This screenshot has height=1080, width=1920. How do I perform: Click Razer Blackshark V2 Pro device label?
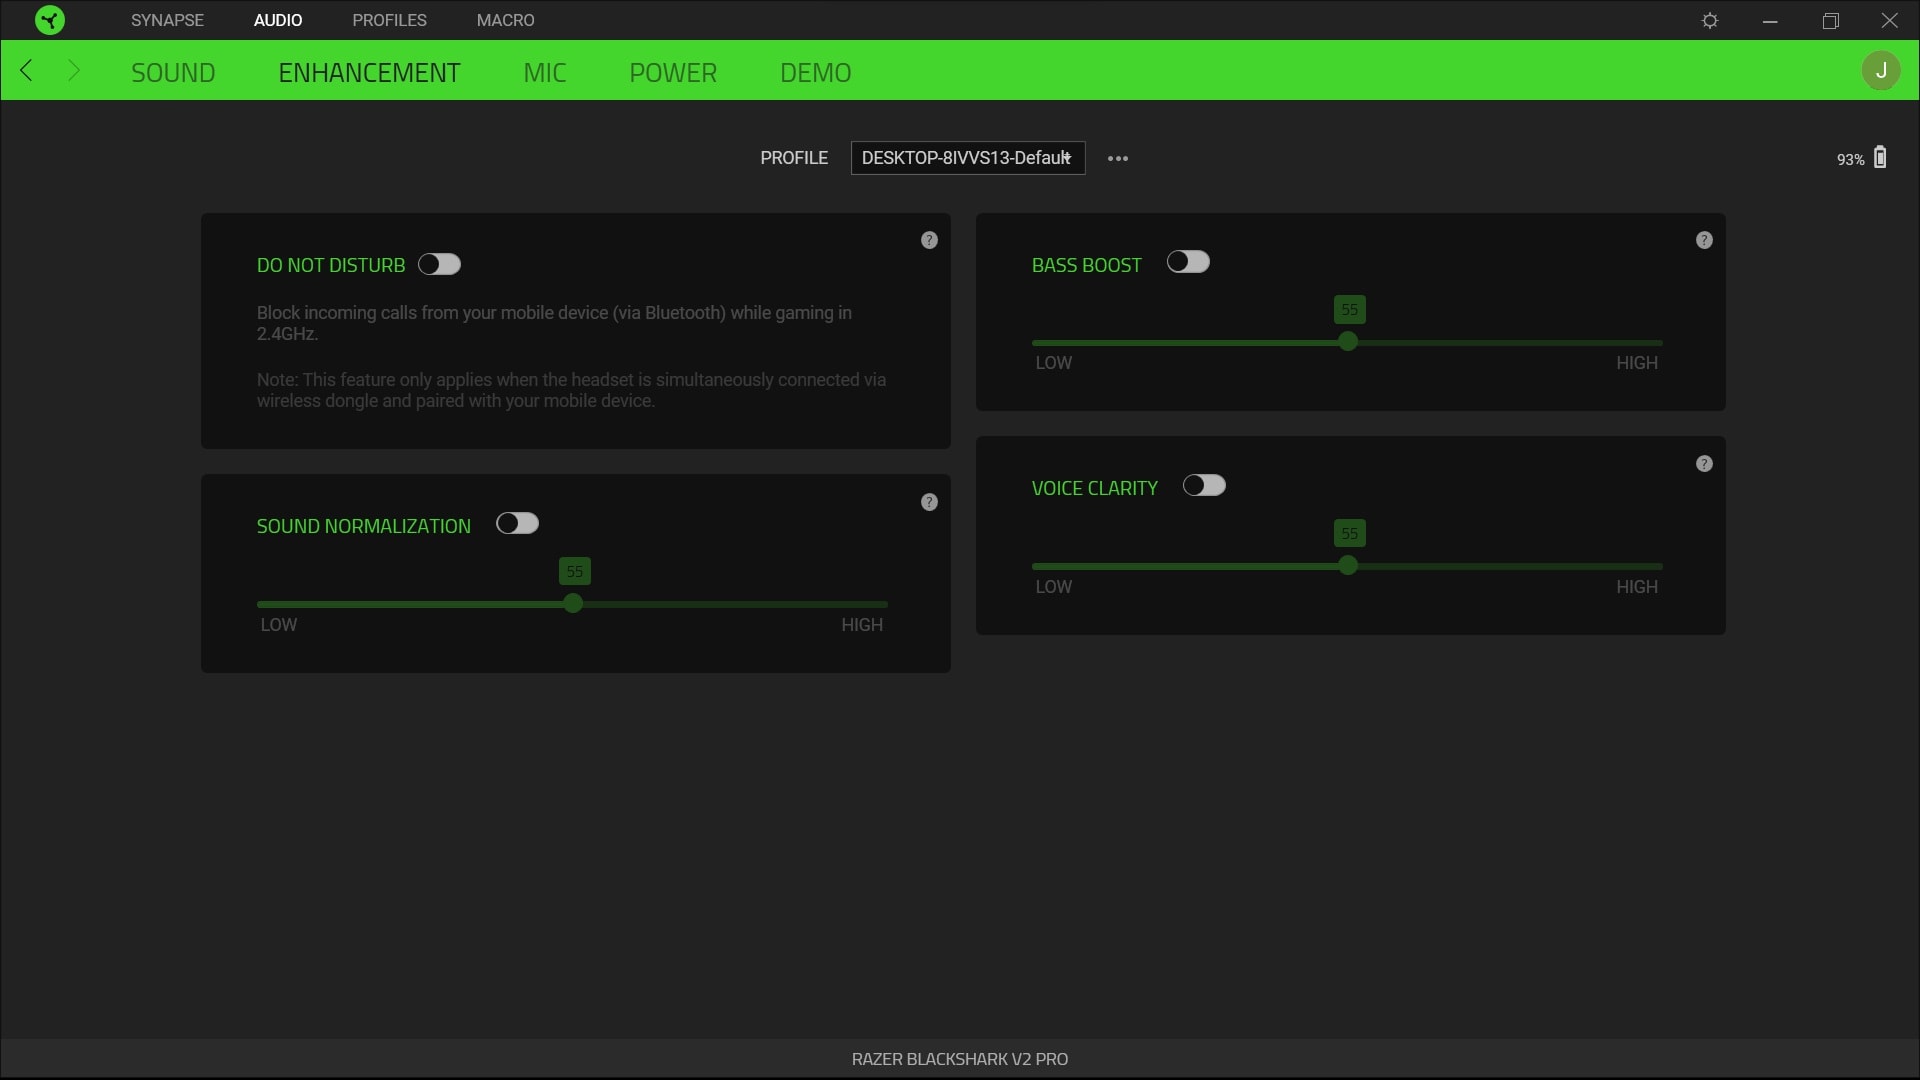coord(960,1059)
